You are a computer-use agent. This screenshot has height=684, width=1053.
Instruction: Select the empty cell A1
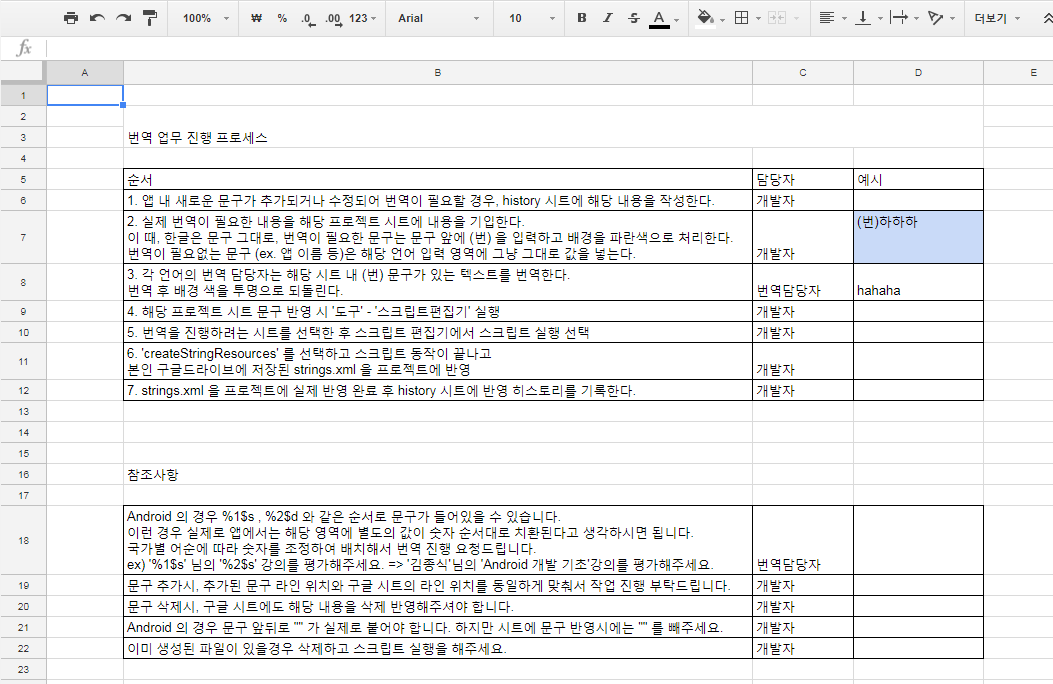(x=85, y=95)
